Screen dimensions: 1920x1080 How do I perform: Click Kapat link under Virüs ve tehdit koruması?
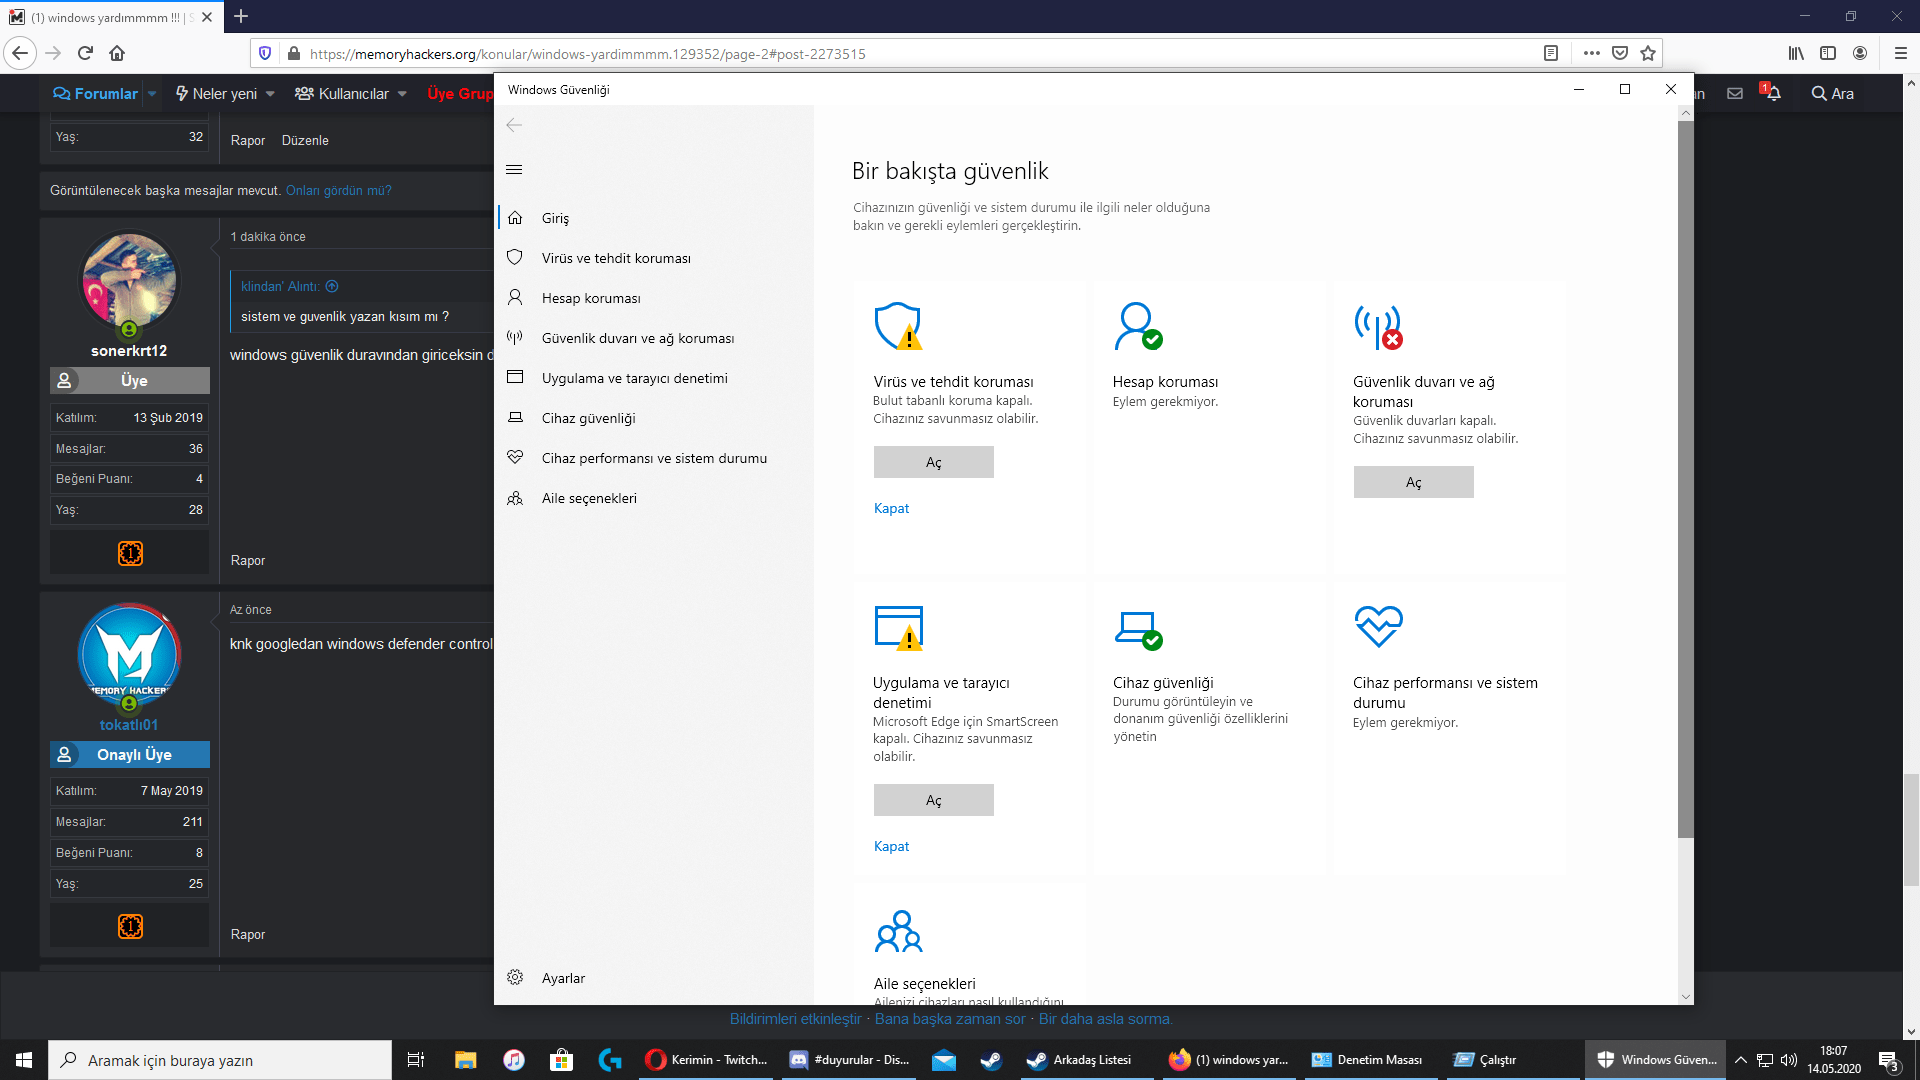891,508
